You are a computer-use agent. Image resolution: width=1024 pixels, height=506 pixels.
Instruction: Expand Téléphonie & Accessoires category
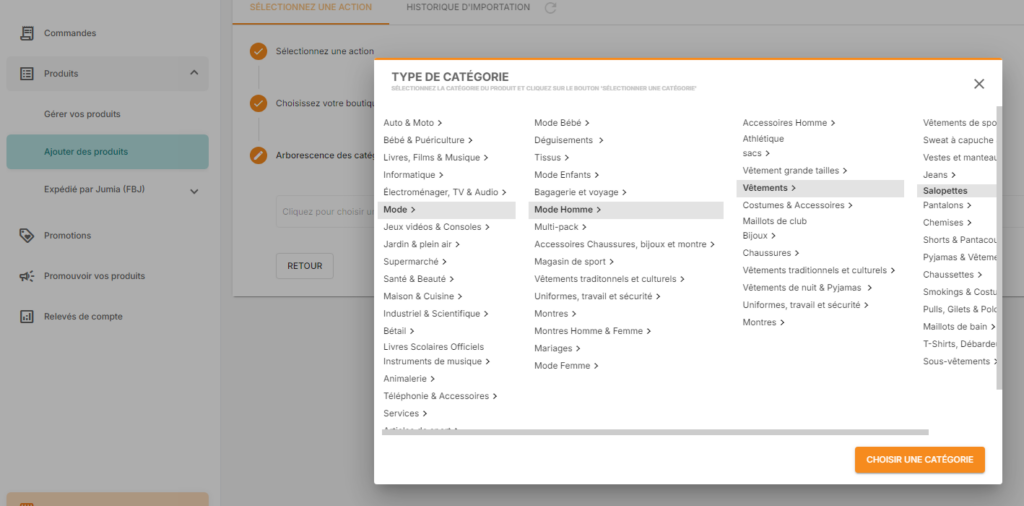point(441,396)
